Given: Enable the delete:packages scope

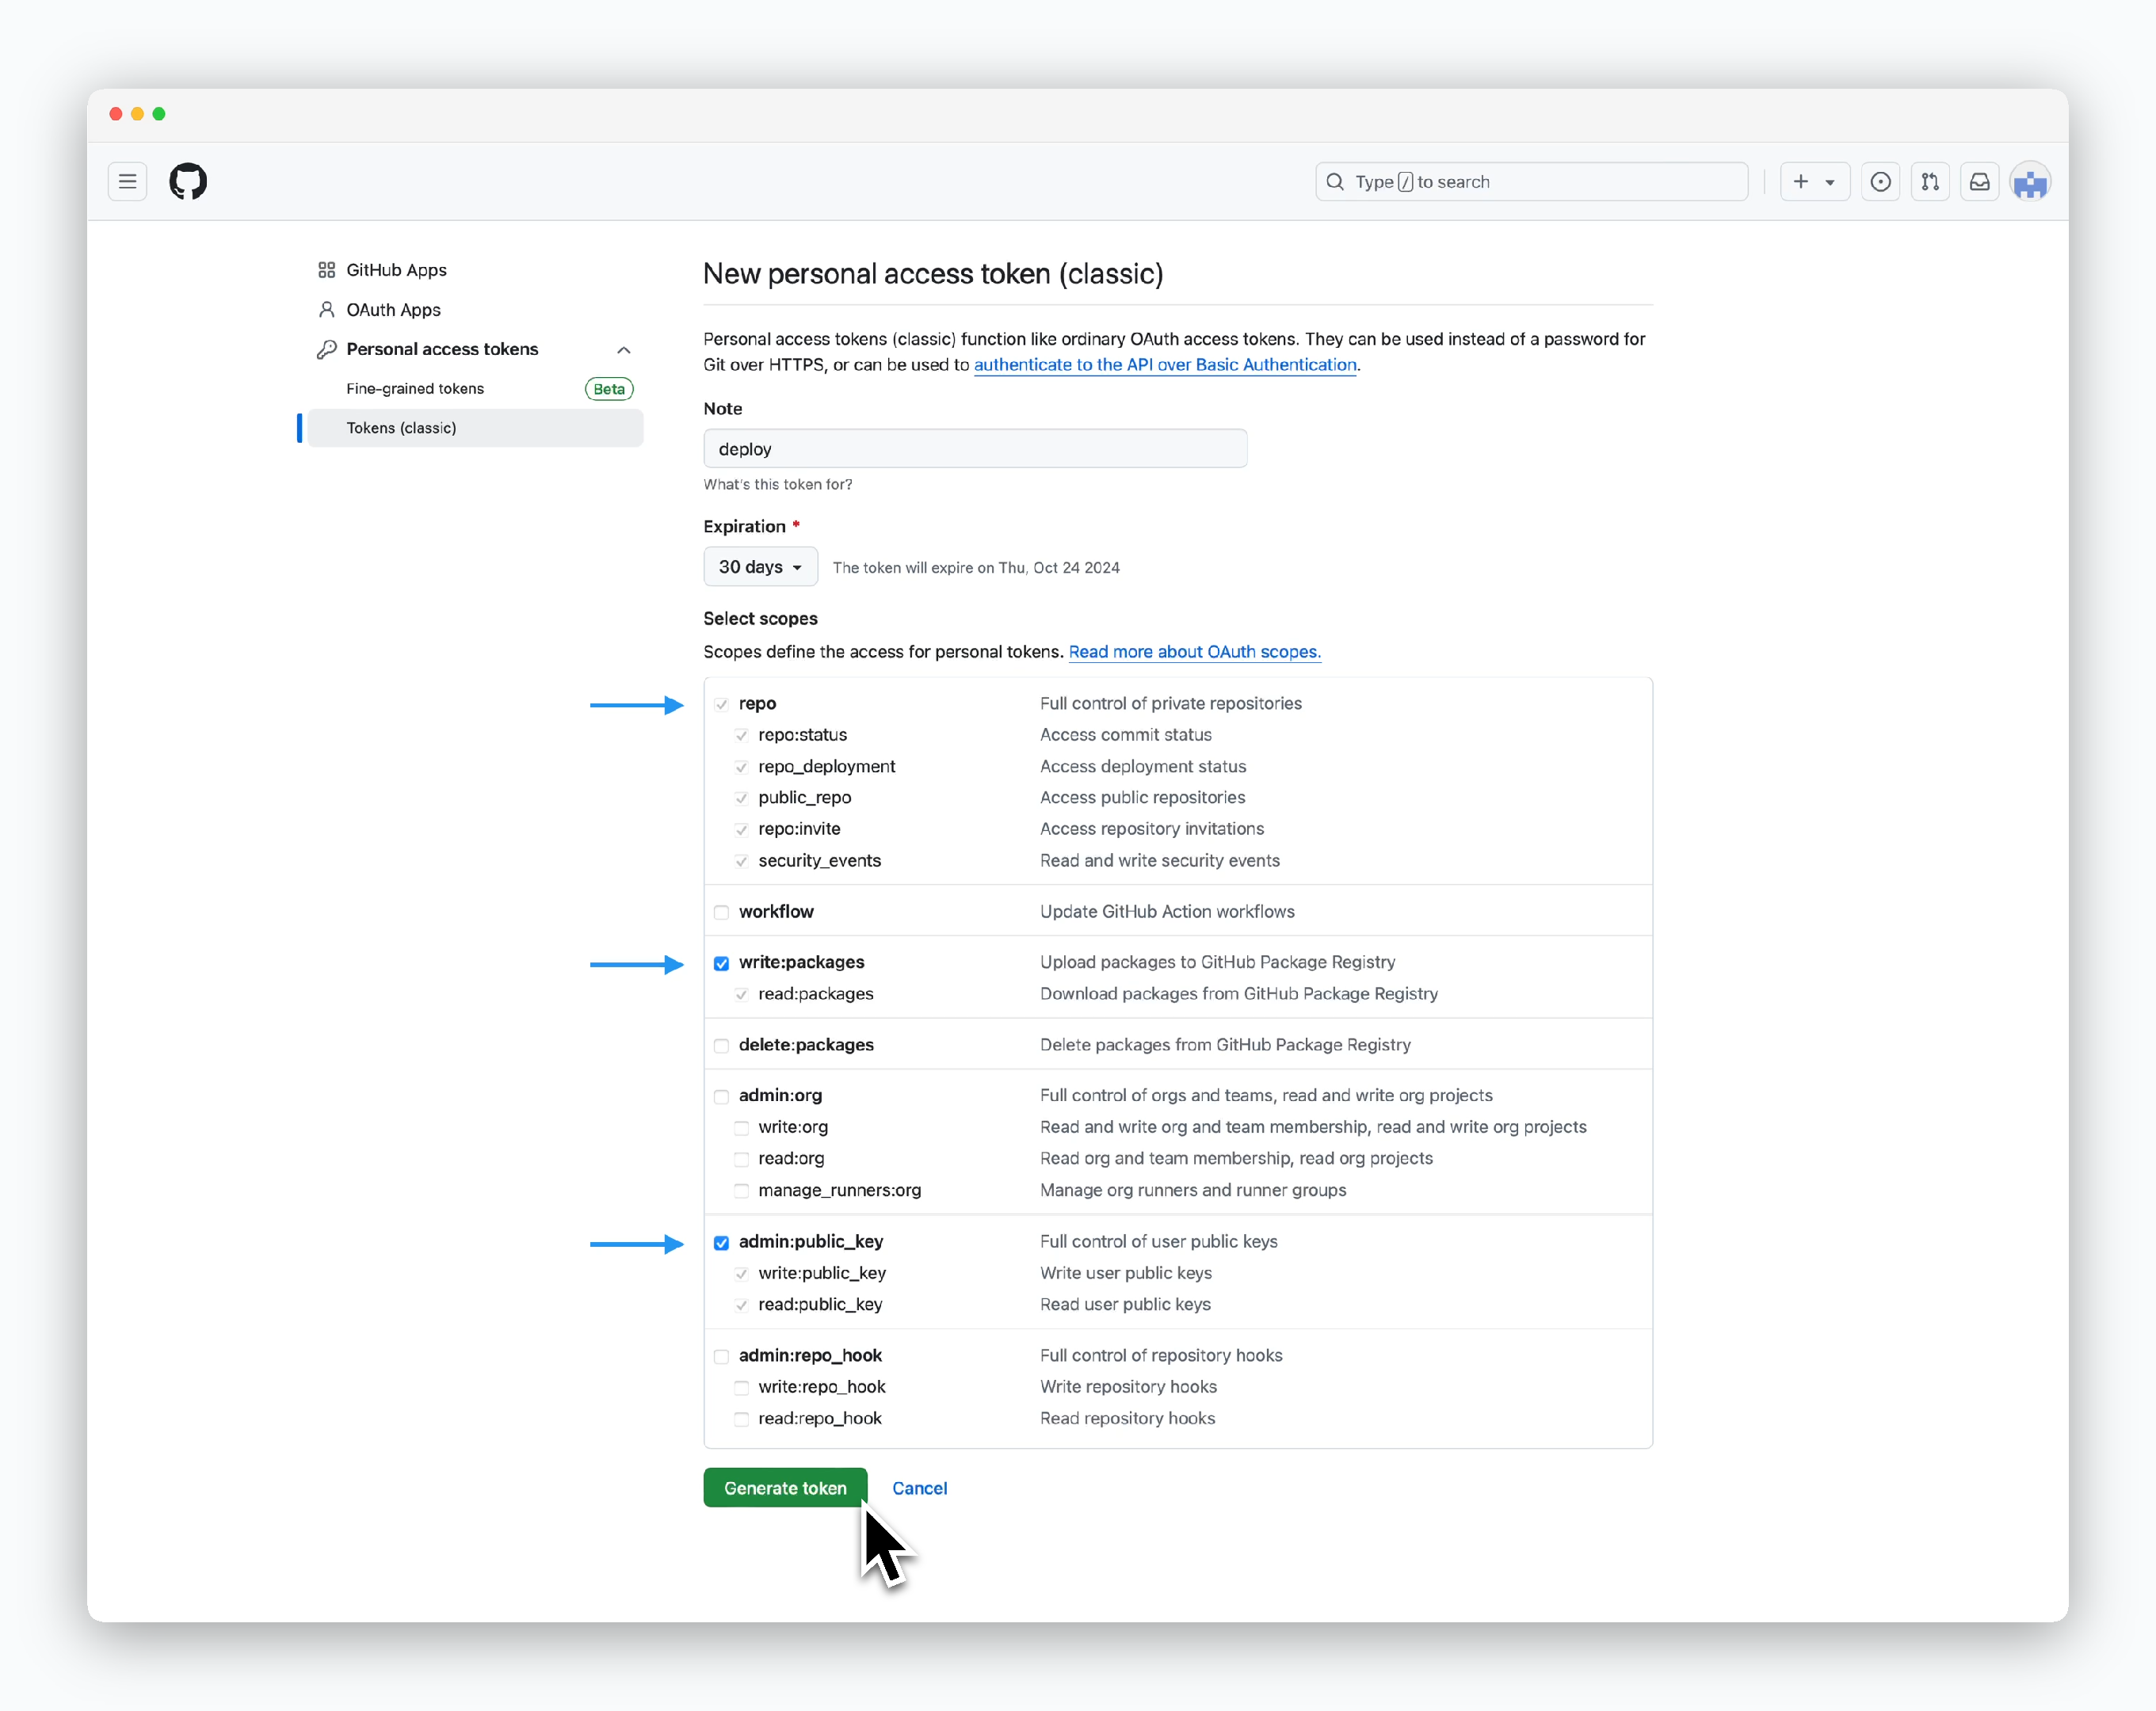Looking at the screenshot, I should coord(721,1046).
